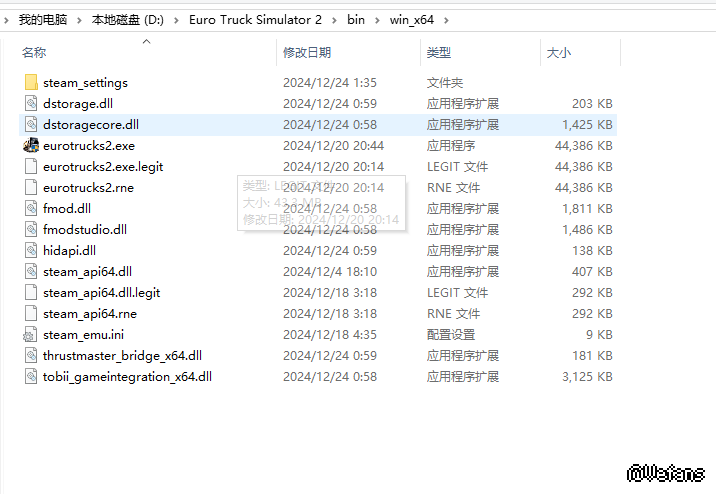Viewport: 716px width, 494px height.
Task: Click the eurotrucks2.exe.legit file icon
Action: 31,167
